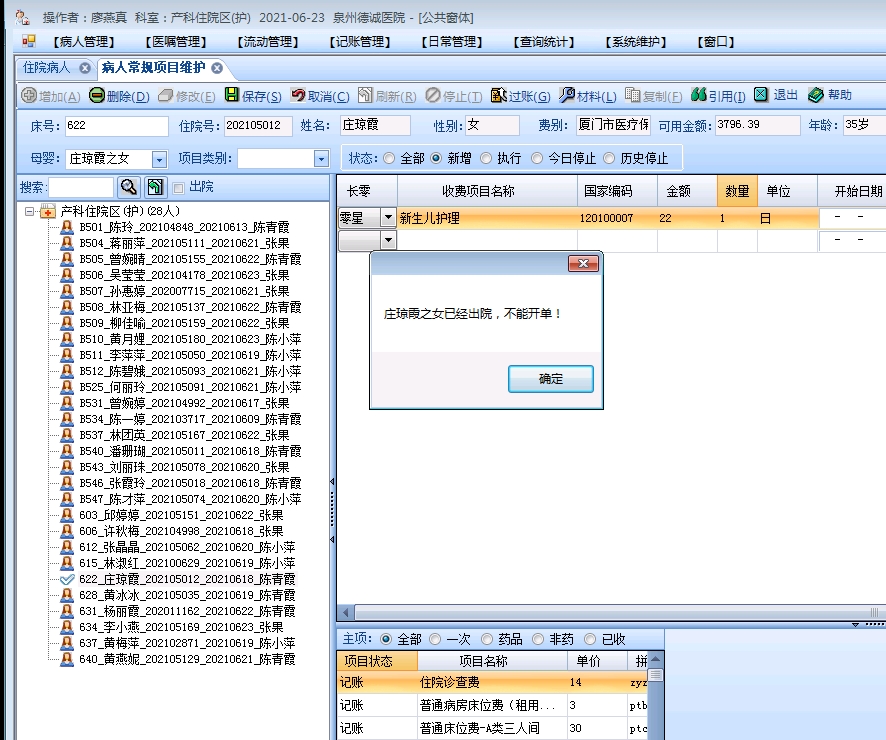This screenshot has height=740, width=886.
Task: Open the 医嘱管理 menu
Action: pos(176,42)
